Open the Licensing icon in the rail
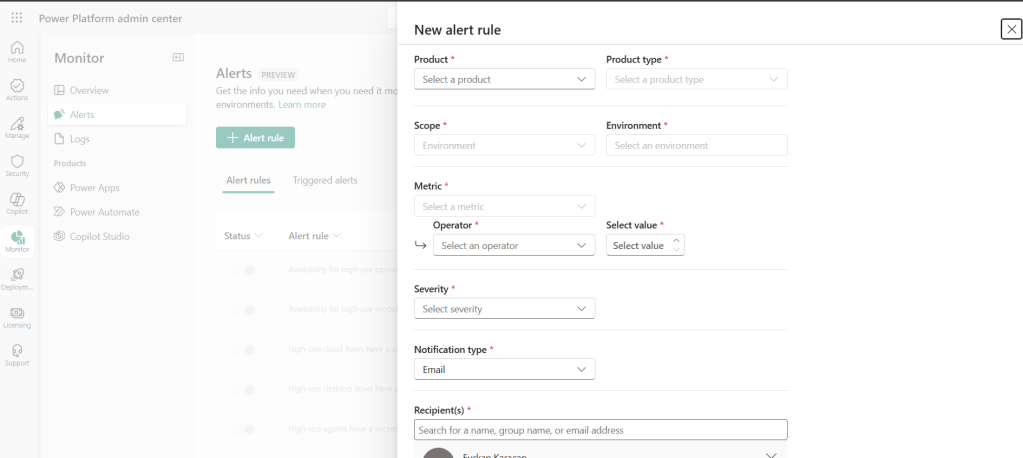This screenshot has height=458, width=1023. click(17, 317)
